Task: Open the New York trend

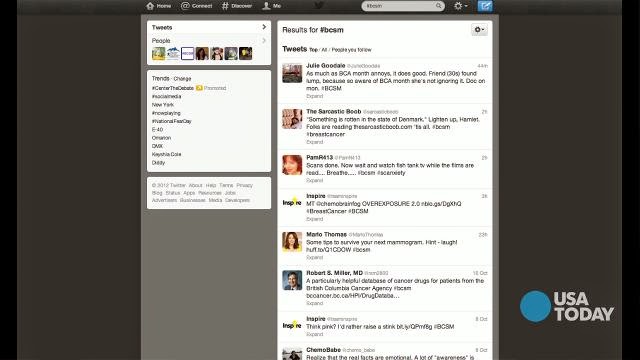Action: 162,104
